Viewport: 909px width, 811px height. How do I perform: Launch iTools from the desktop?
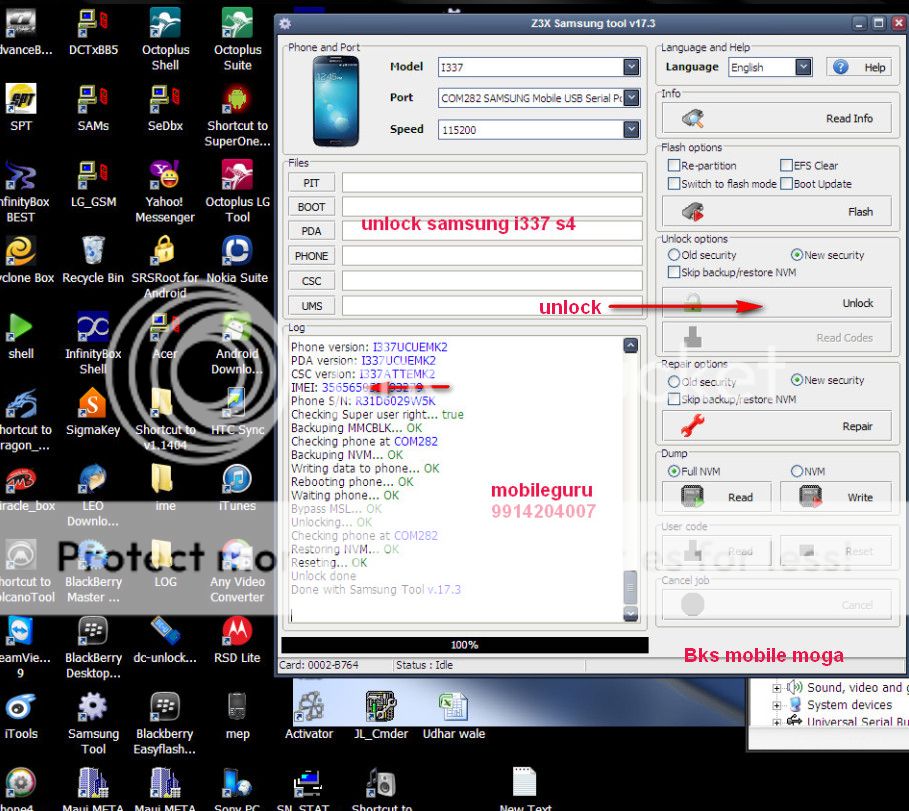[x=21, y=715]
